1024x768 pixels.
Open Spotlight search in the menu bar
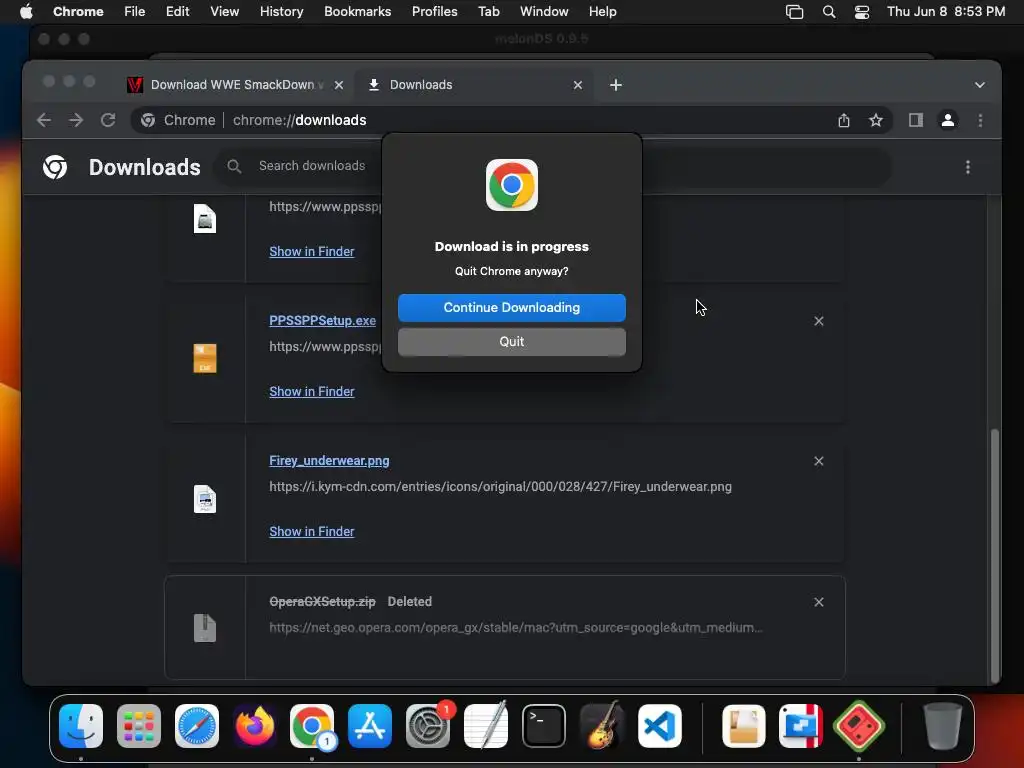(829, 12)
